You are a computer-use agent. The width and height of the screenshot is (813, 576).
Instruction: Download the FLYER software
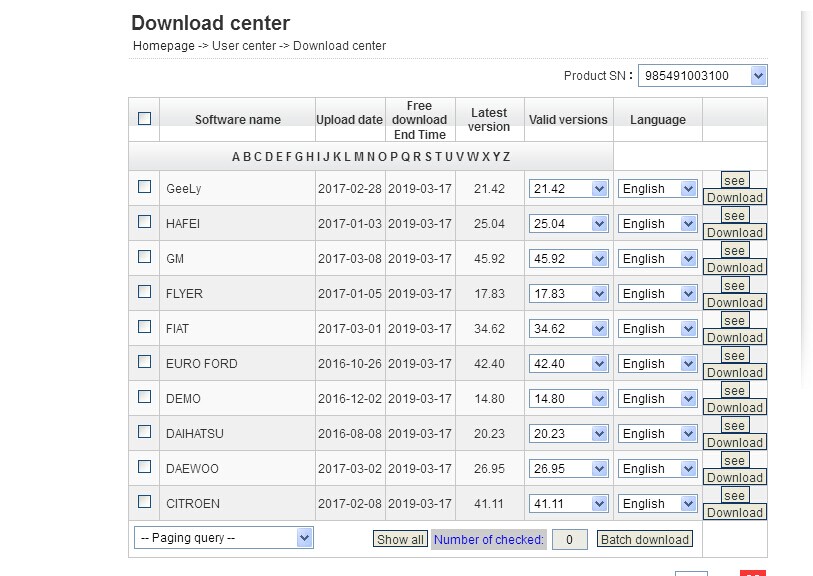(734, 303)
